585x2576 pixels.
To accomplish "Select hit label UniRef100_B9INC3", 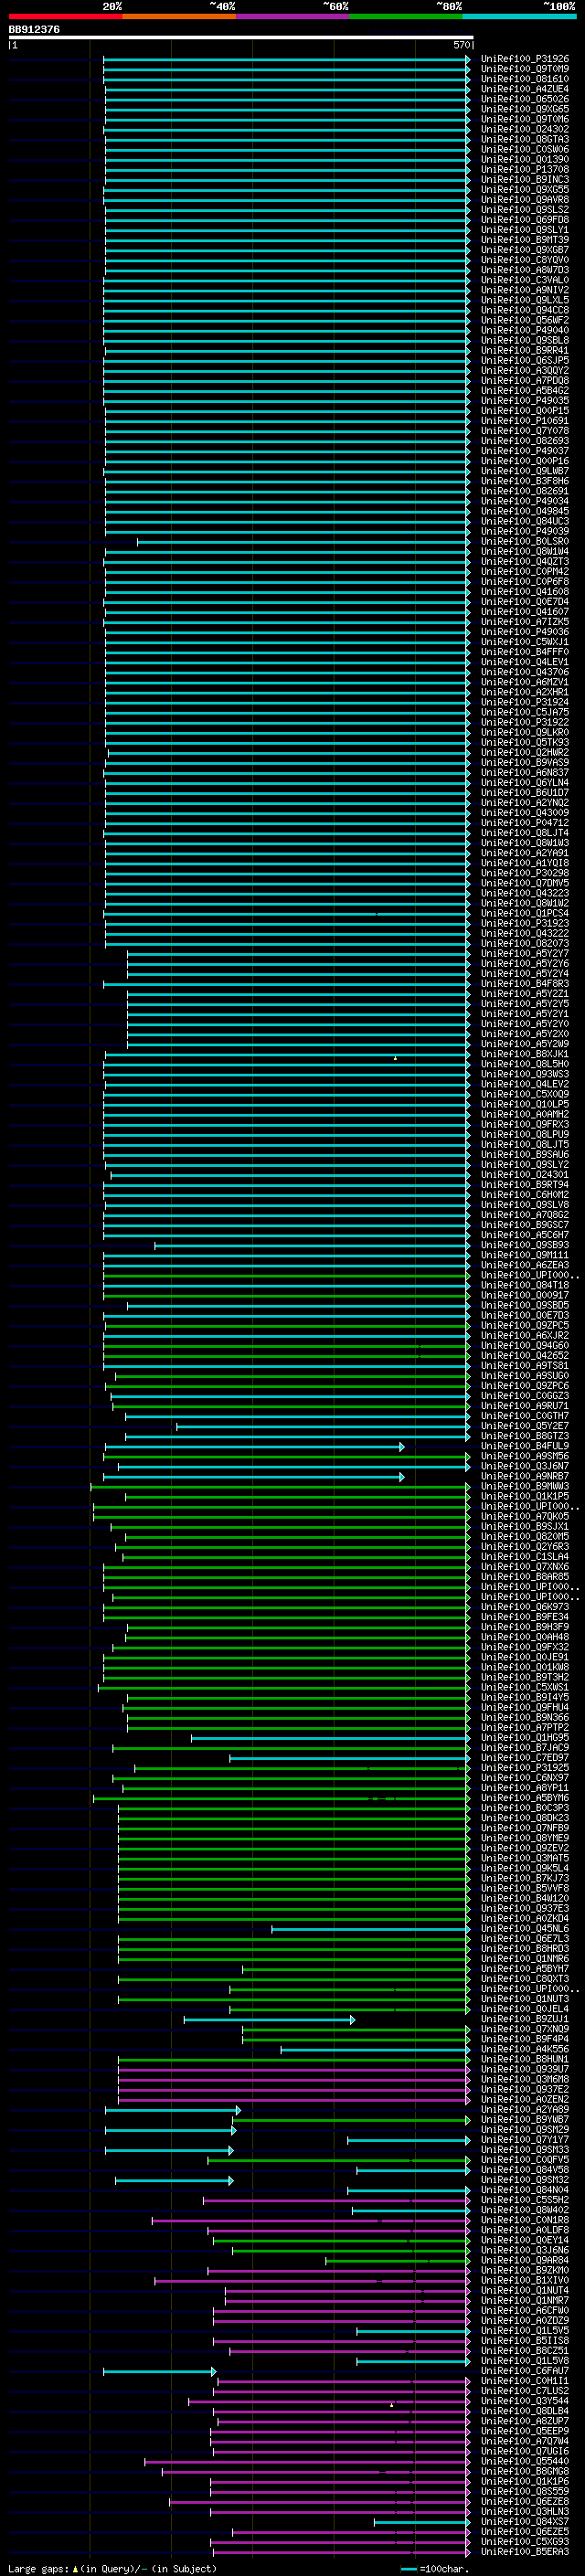I will pos(525,180).
